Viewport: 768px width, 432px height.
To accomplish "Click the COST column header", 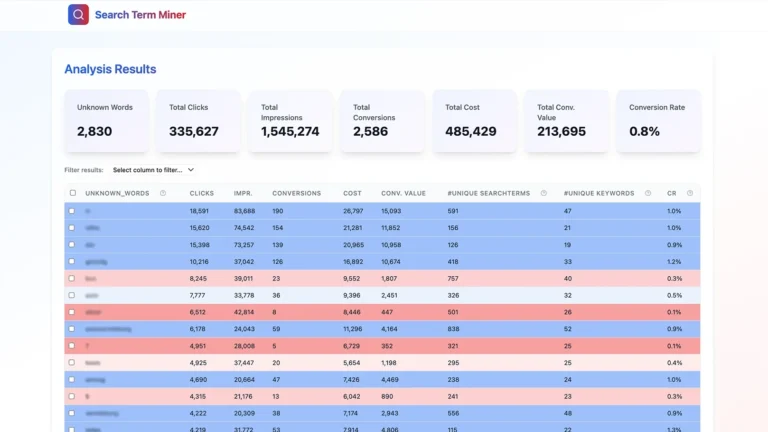I will (x=352, y=193).
